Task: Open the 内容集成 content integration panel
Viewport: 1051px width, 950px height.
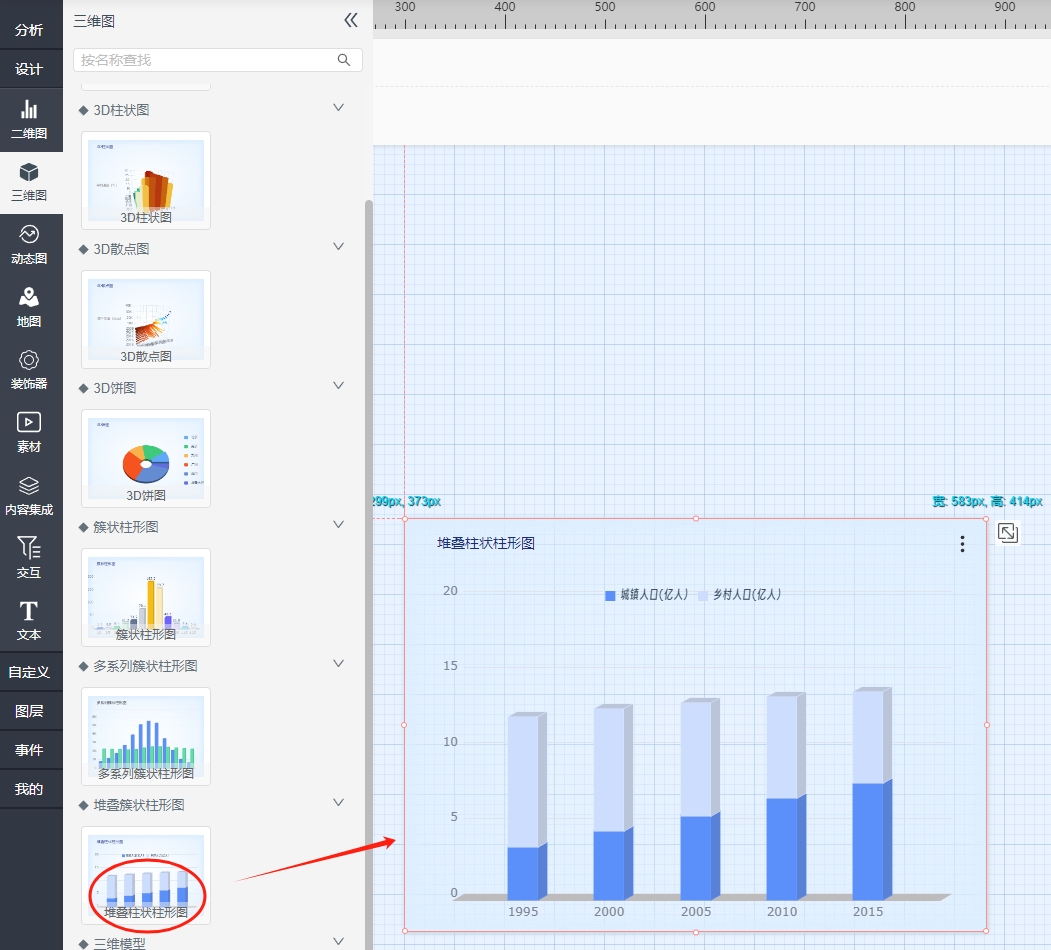Action: (x=29, y=496)
